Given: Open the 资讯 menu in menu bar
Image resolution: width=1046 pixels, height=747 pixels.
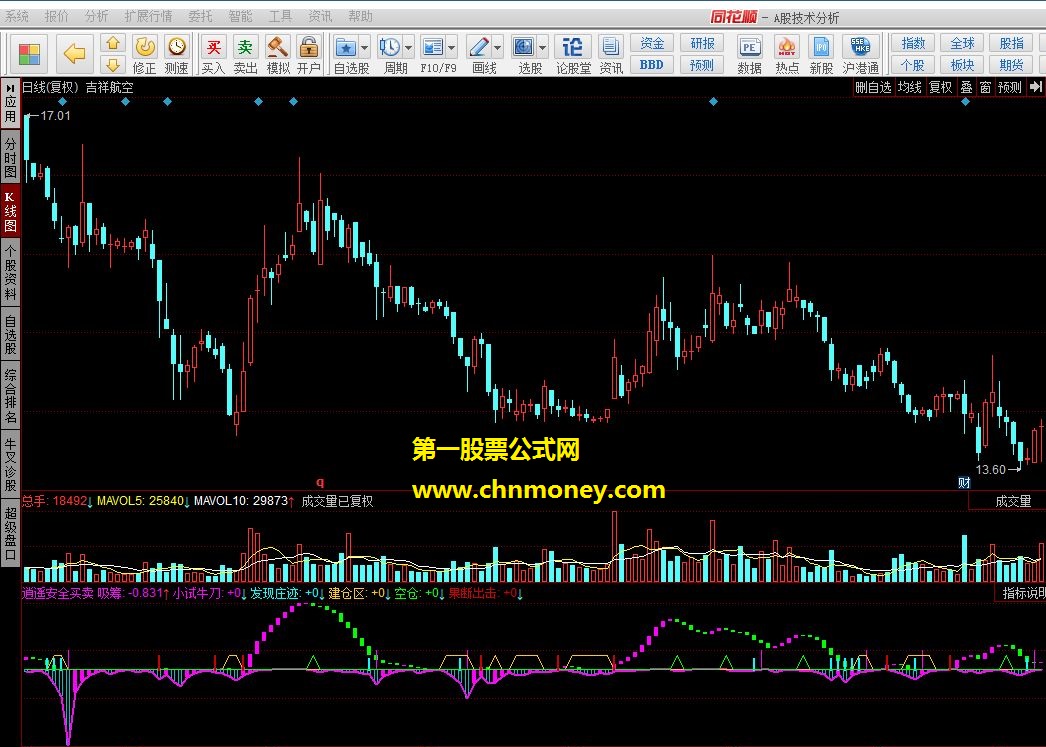Looking at the screenshot, I should click(x=320, y=16).
